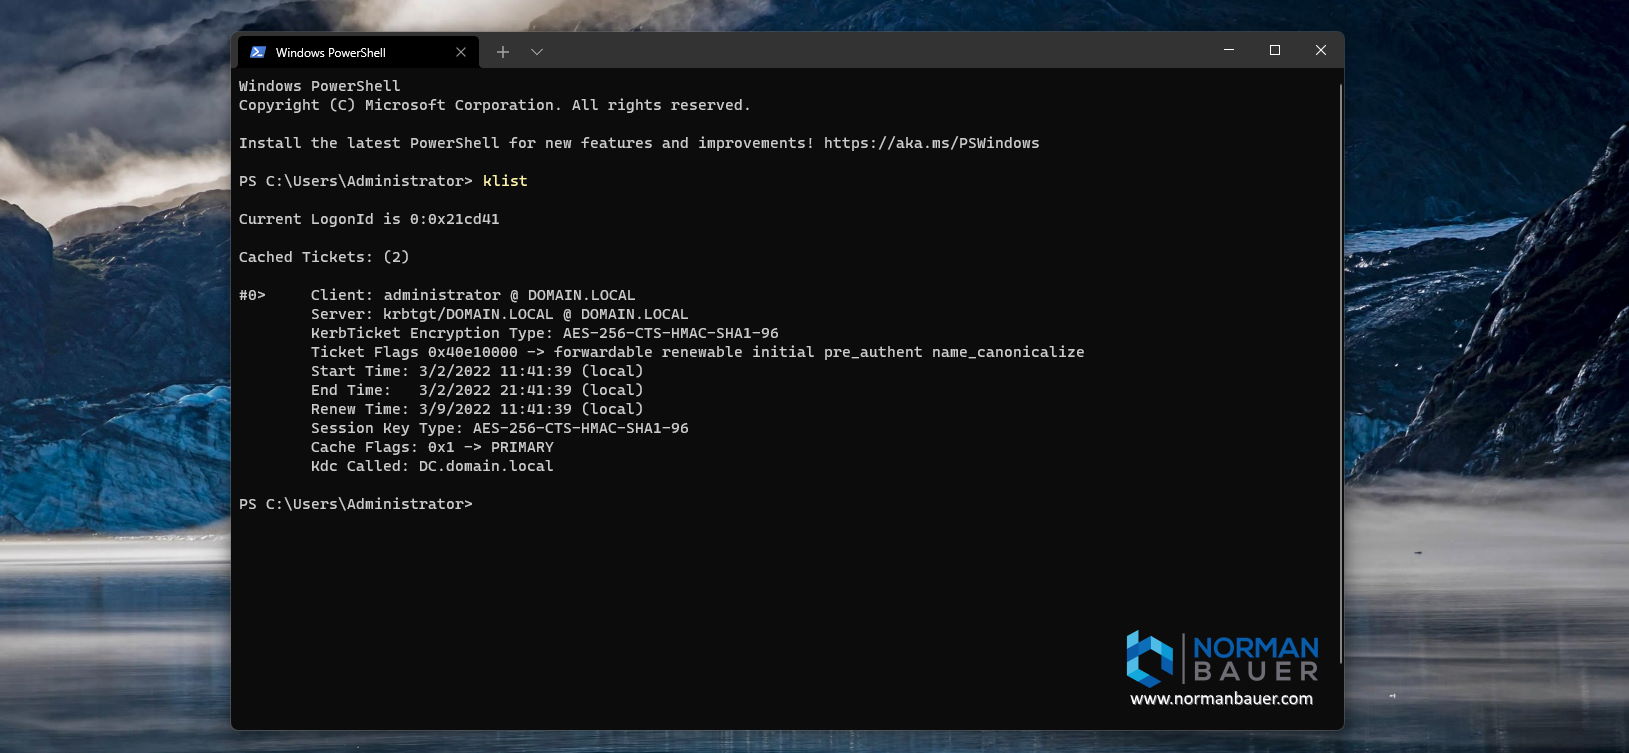Close the terminal window
Image resolution: width=1629 pixels, height=753 pixels.
[x=1321, y=50]
